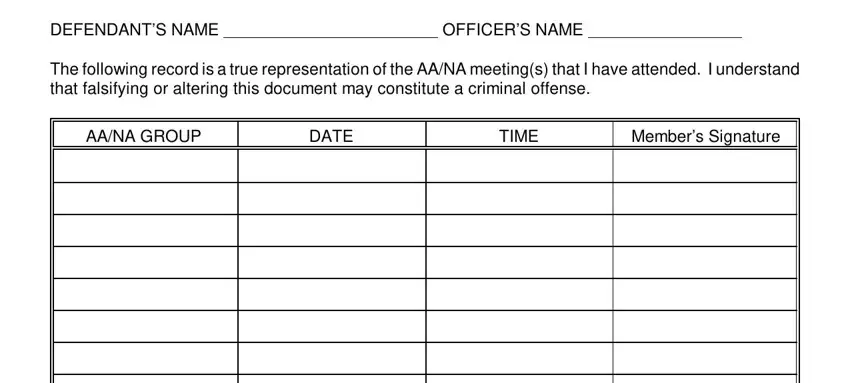The image size is (850, 383).
Task: Select the AA/NA GROUP column header
Action: coord(145,135)
